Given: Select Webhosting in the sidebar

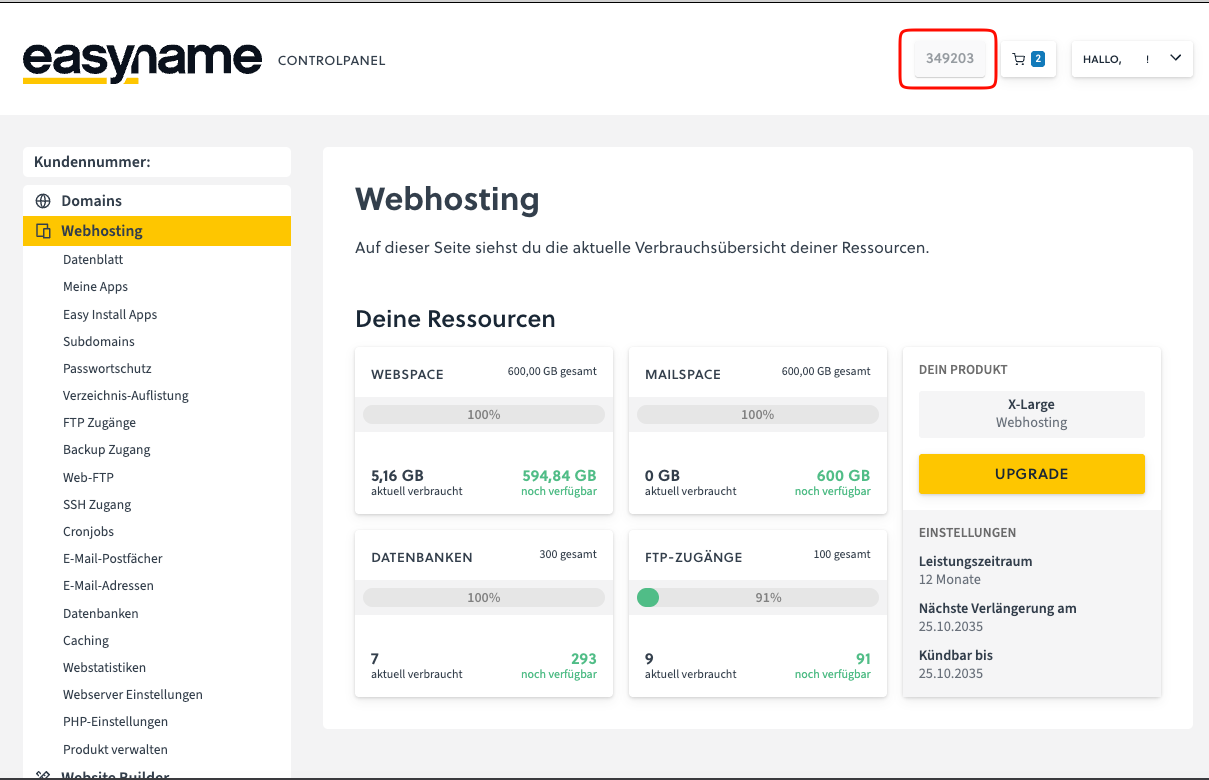Looking at the screenshot, I should point(101,231).
